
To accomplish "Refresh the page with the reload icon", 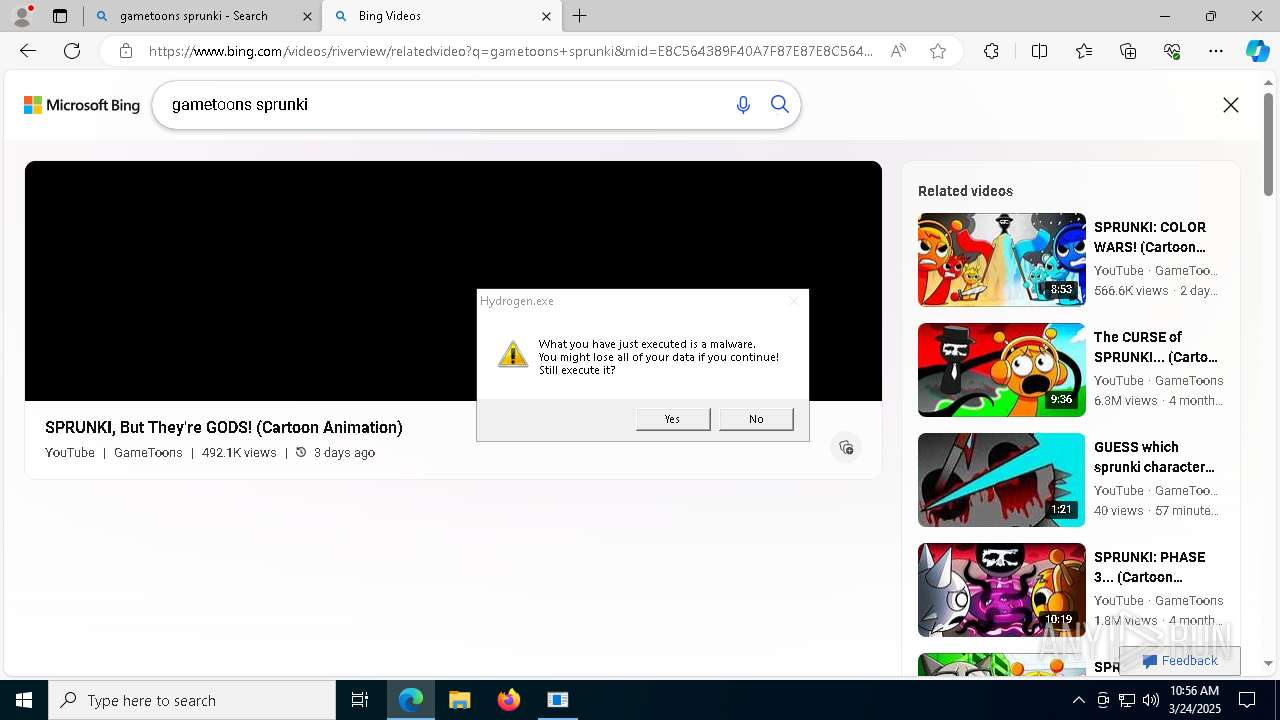I will tap(72, 51).
